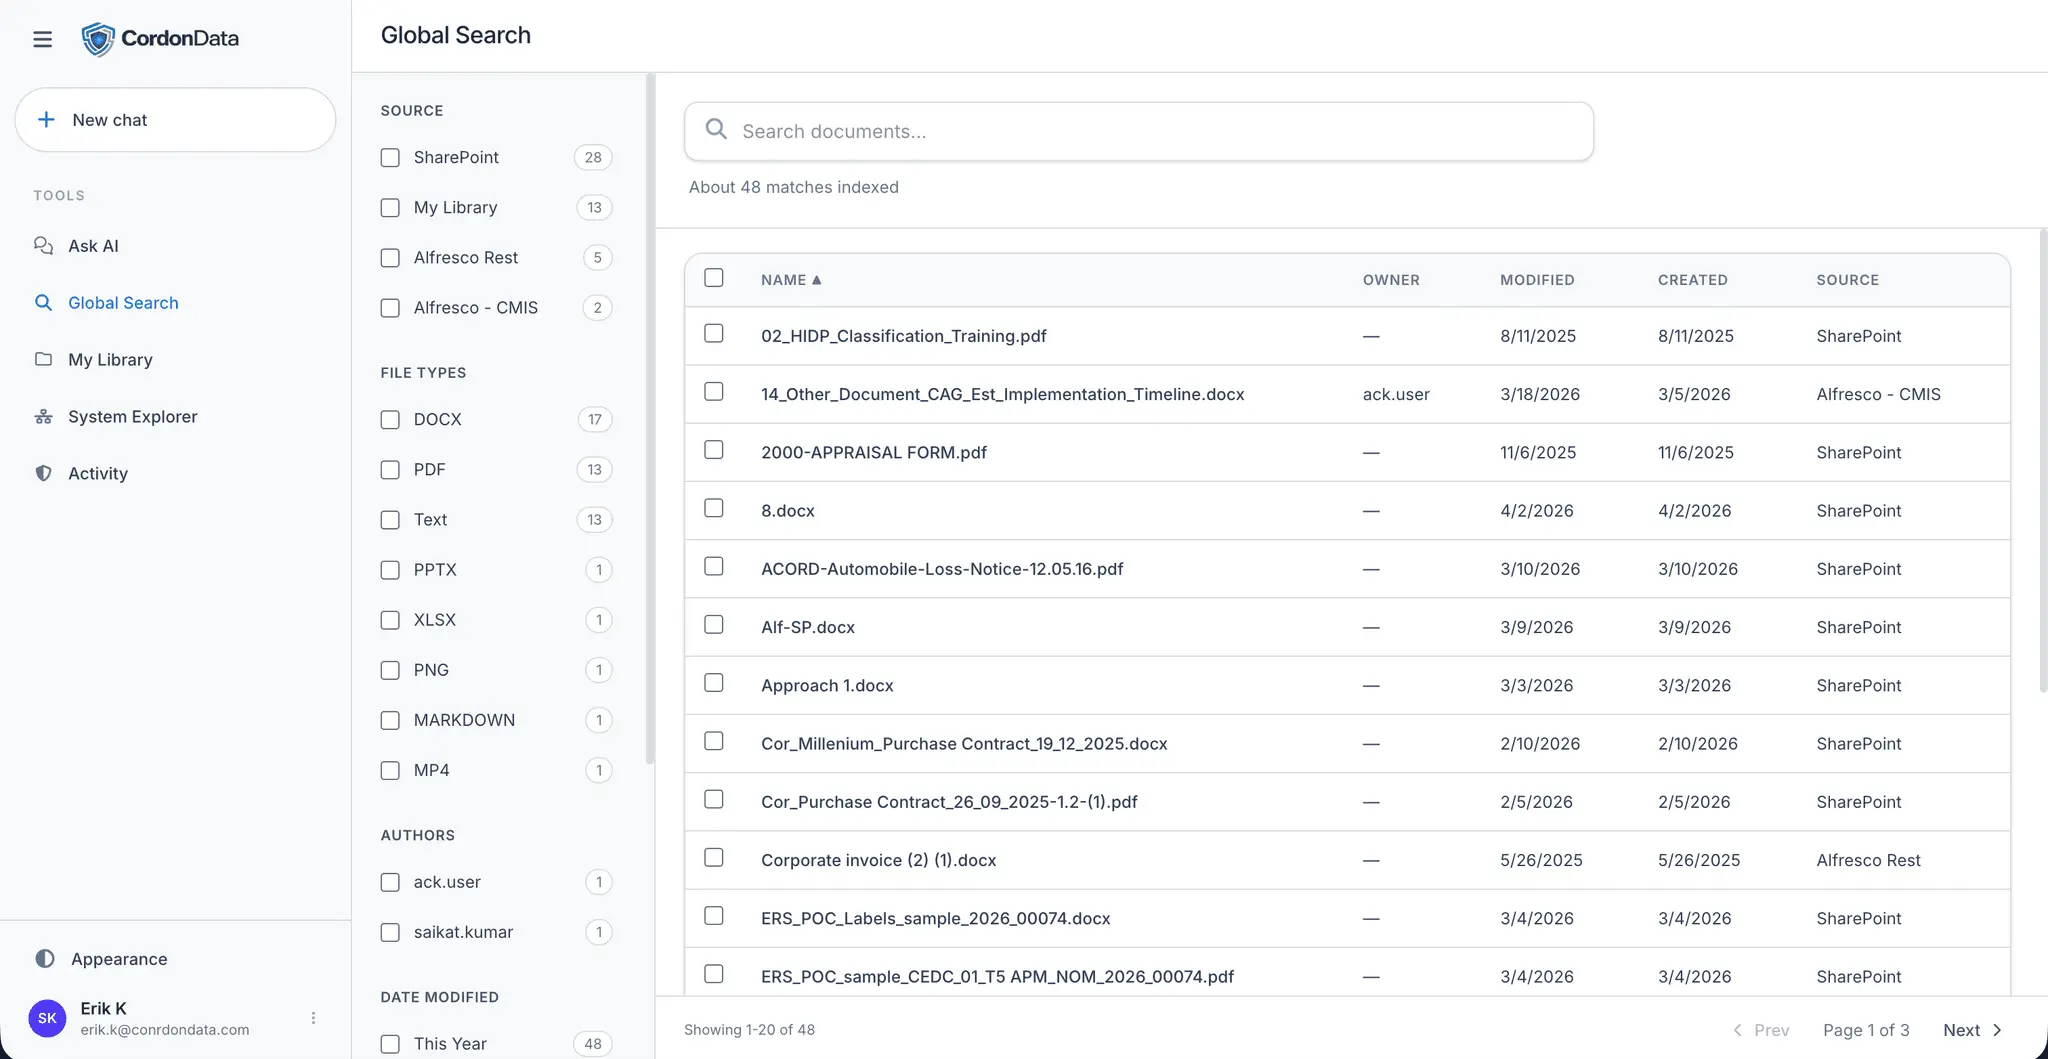
Task: Click the Prev page button
Action: click(1760, 1030)
